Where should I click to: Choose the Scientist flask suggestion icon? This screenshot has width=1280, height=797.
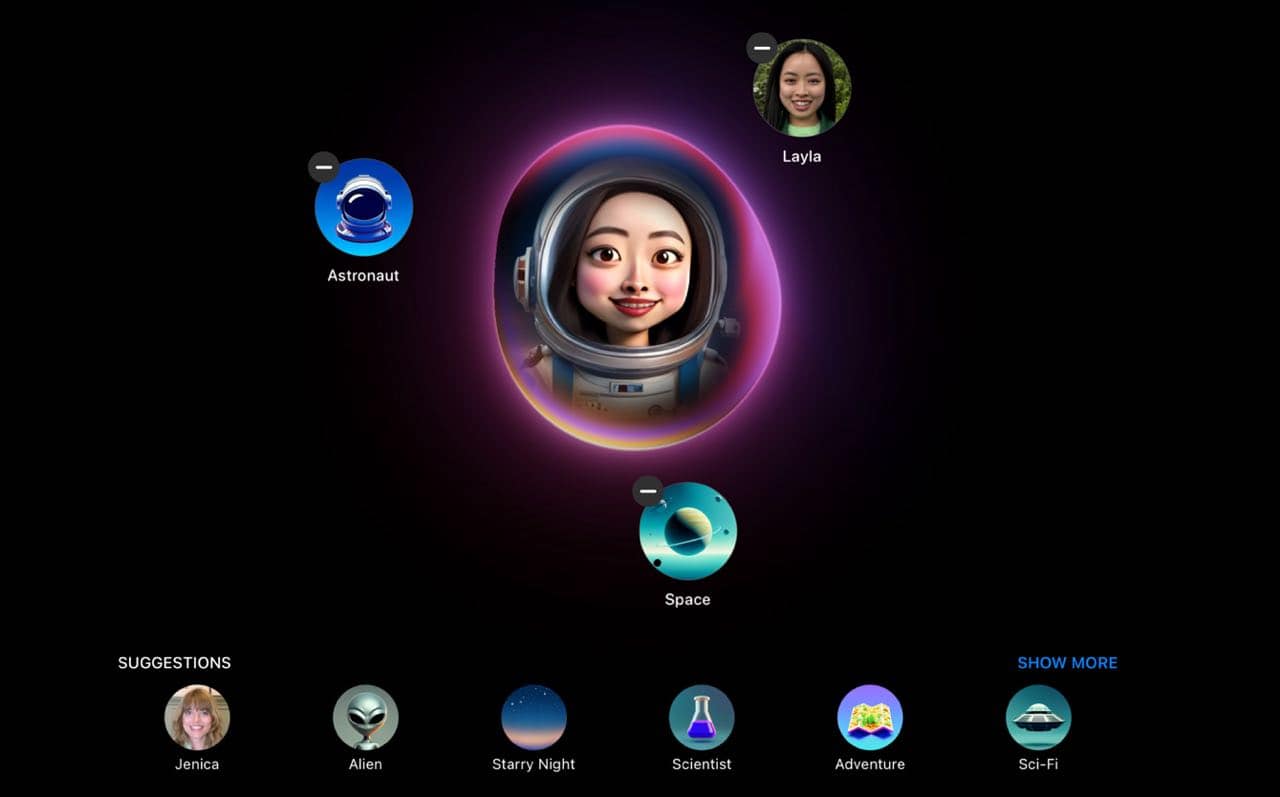tap(701, 717)
